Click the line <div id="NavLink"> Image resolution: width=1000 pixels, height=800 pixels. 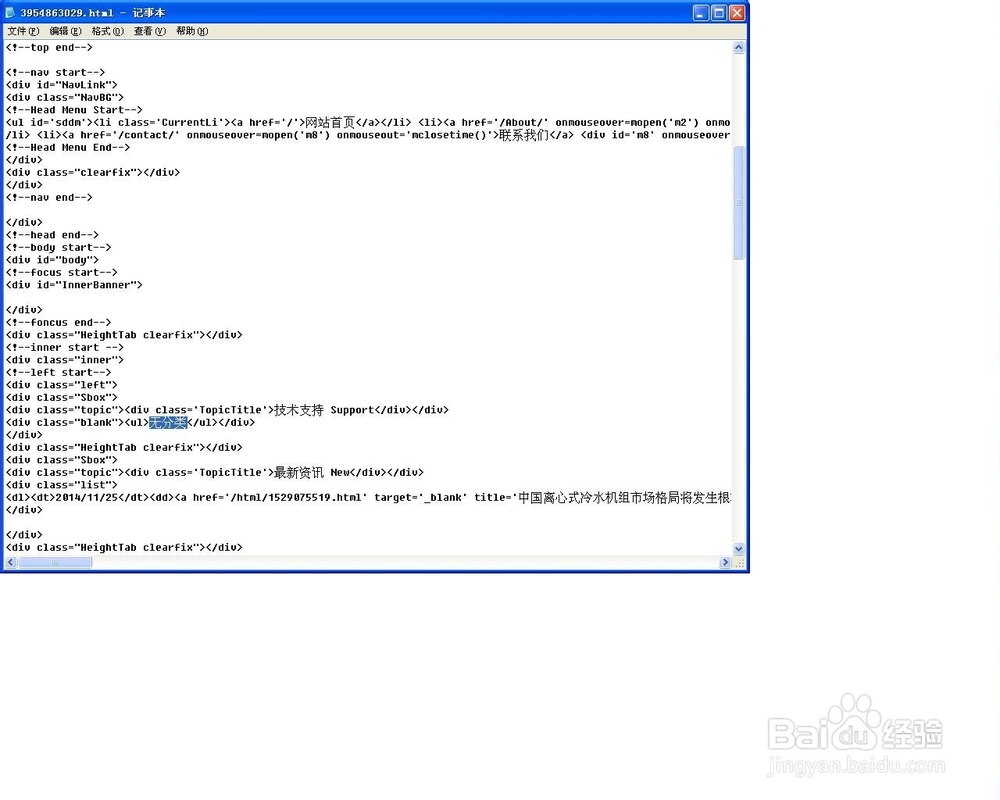pyautogui.click(x=62, y=85)
